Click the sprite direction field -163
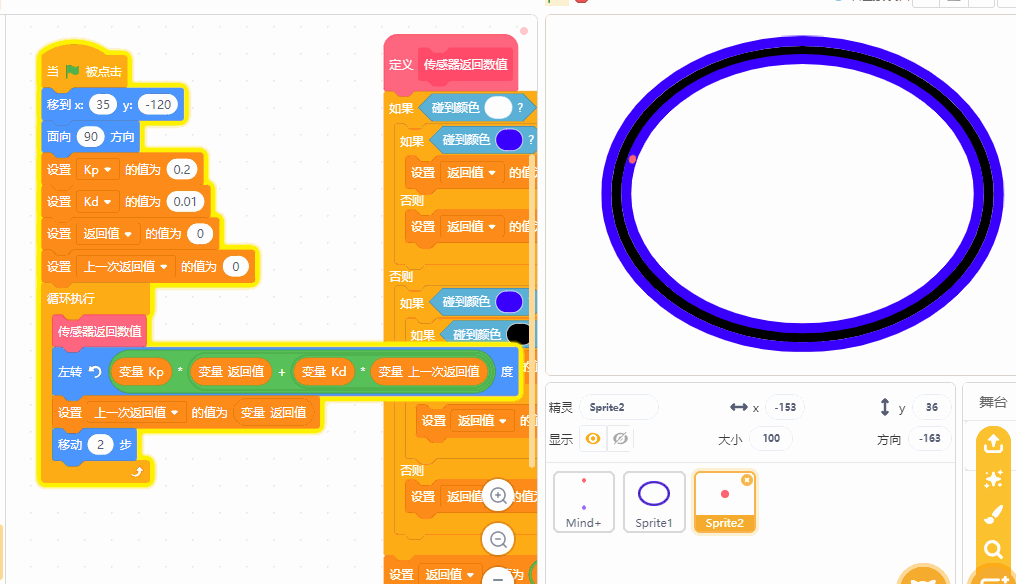The width and height of the screenshot is (1016, 584). coord(929,438)
